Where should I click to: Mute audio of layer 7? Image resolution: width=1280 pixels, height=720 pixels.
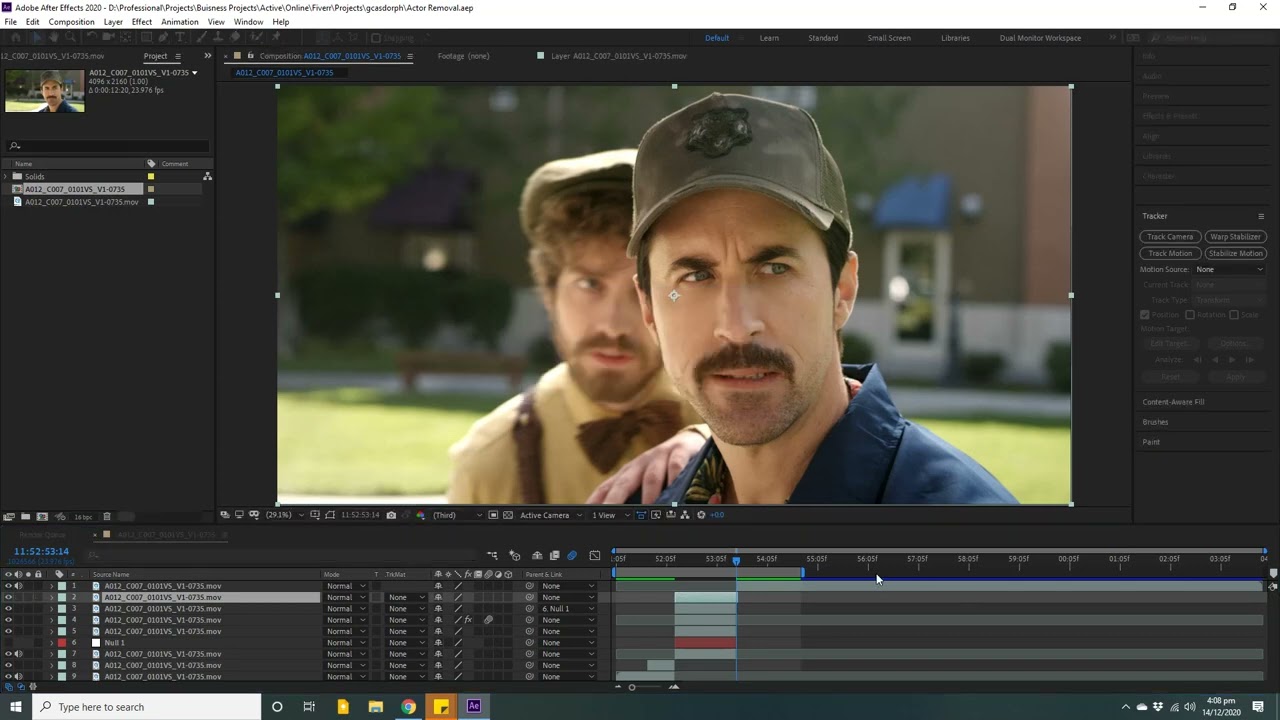click(x=18, y=654)
